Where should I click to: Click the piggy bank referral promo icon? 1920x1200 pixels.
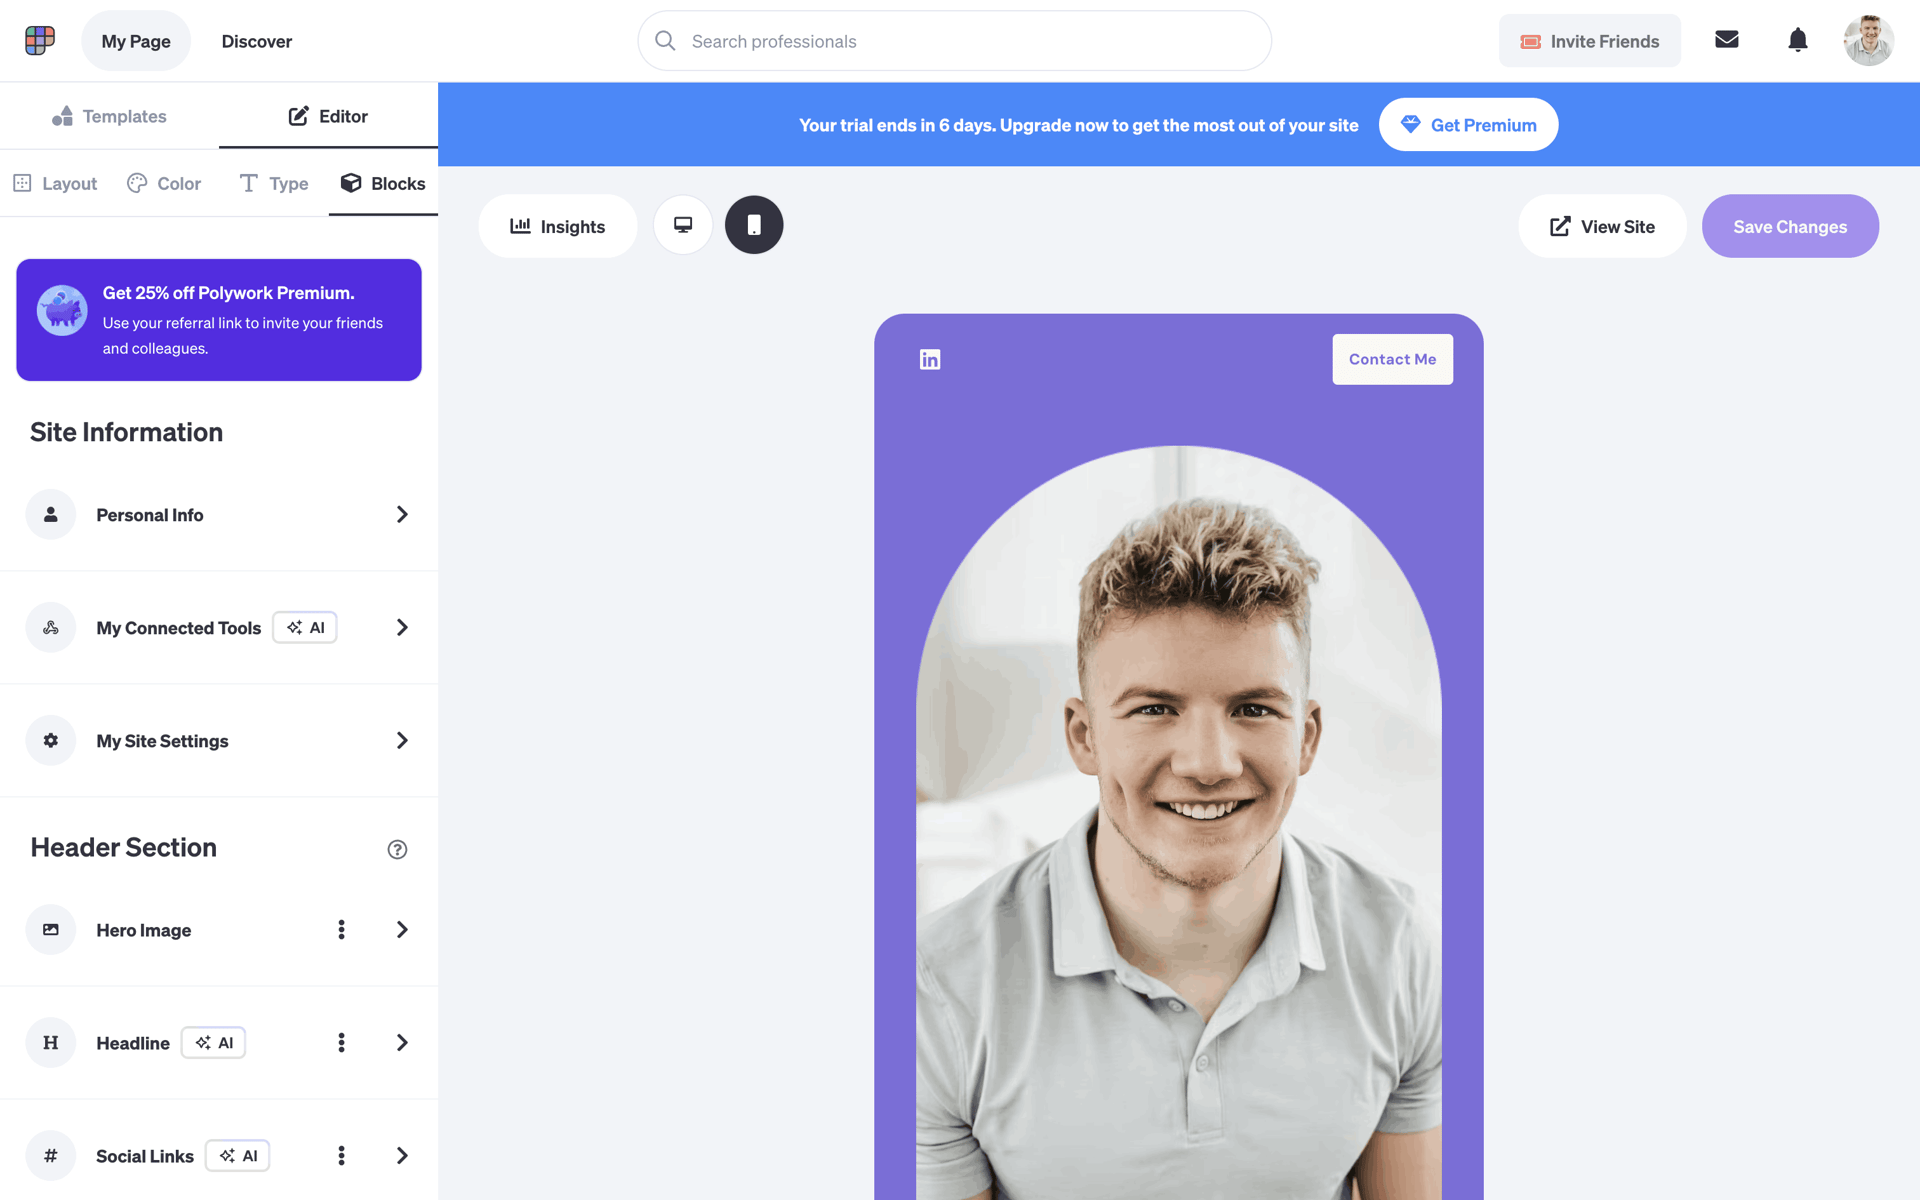click(62, 310)
